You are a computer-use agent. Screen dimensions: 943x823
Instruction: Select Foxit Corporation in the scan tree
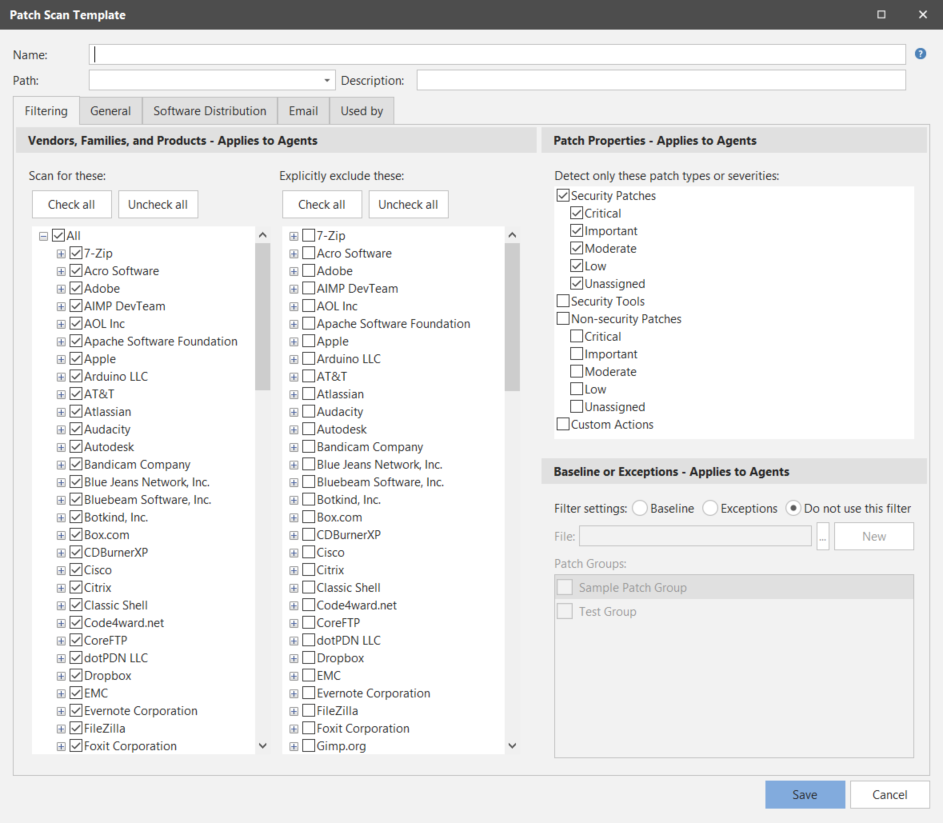pyautogui.click(x=131, y=746)
